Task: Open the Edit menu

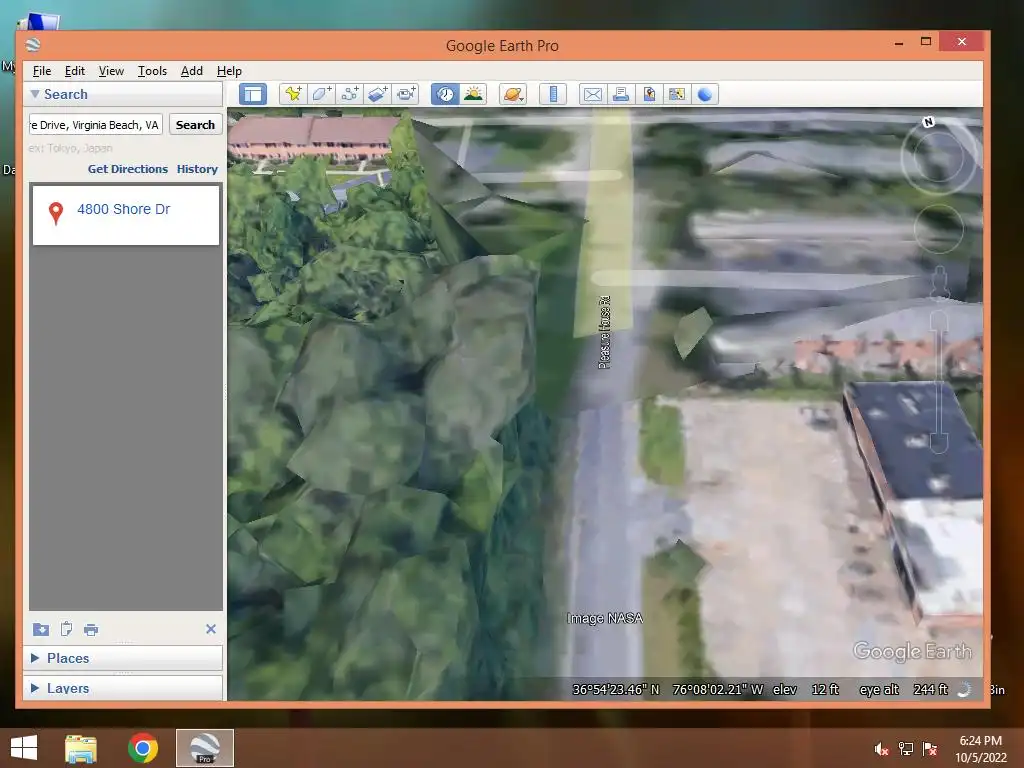Action: (x=74, y=71)
